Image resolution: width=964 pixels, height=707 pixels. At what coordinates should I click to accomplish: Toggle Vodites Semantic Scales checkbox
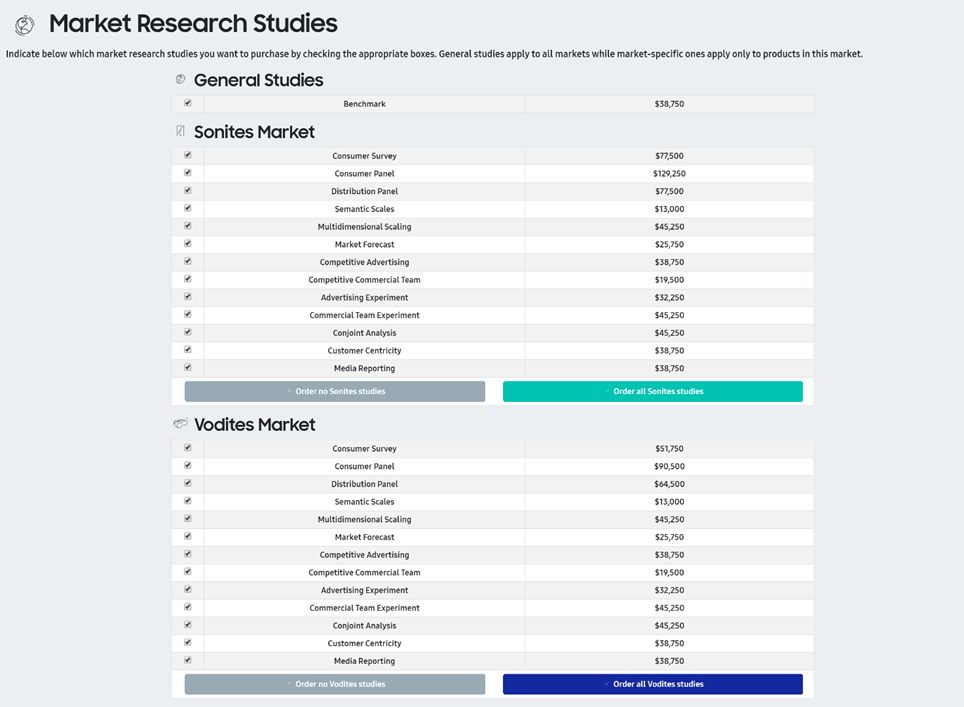[188, 501]
